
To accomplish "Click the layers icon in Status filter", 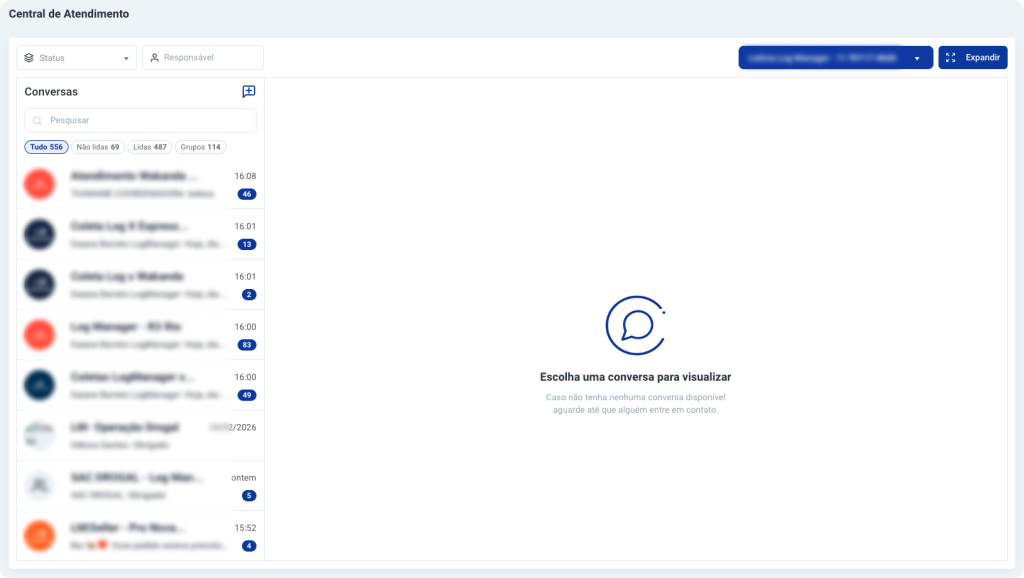I will coord(29,58).
